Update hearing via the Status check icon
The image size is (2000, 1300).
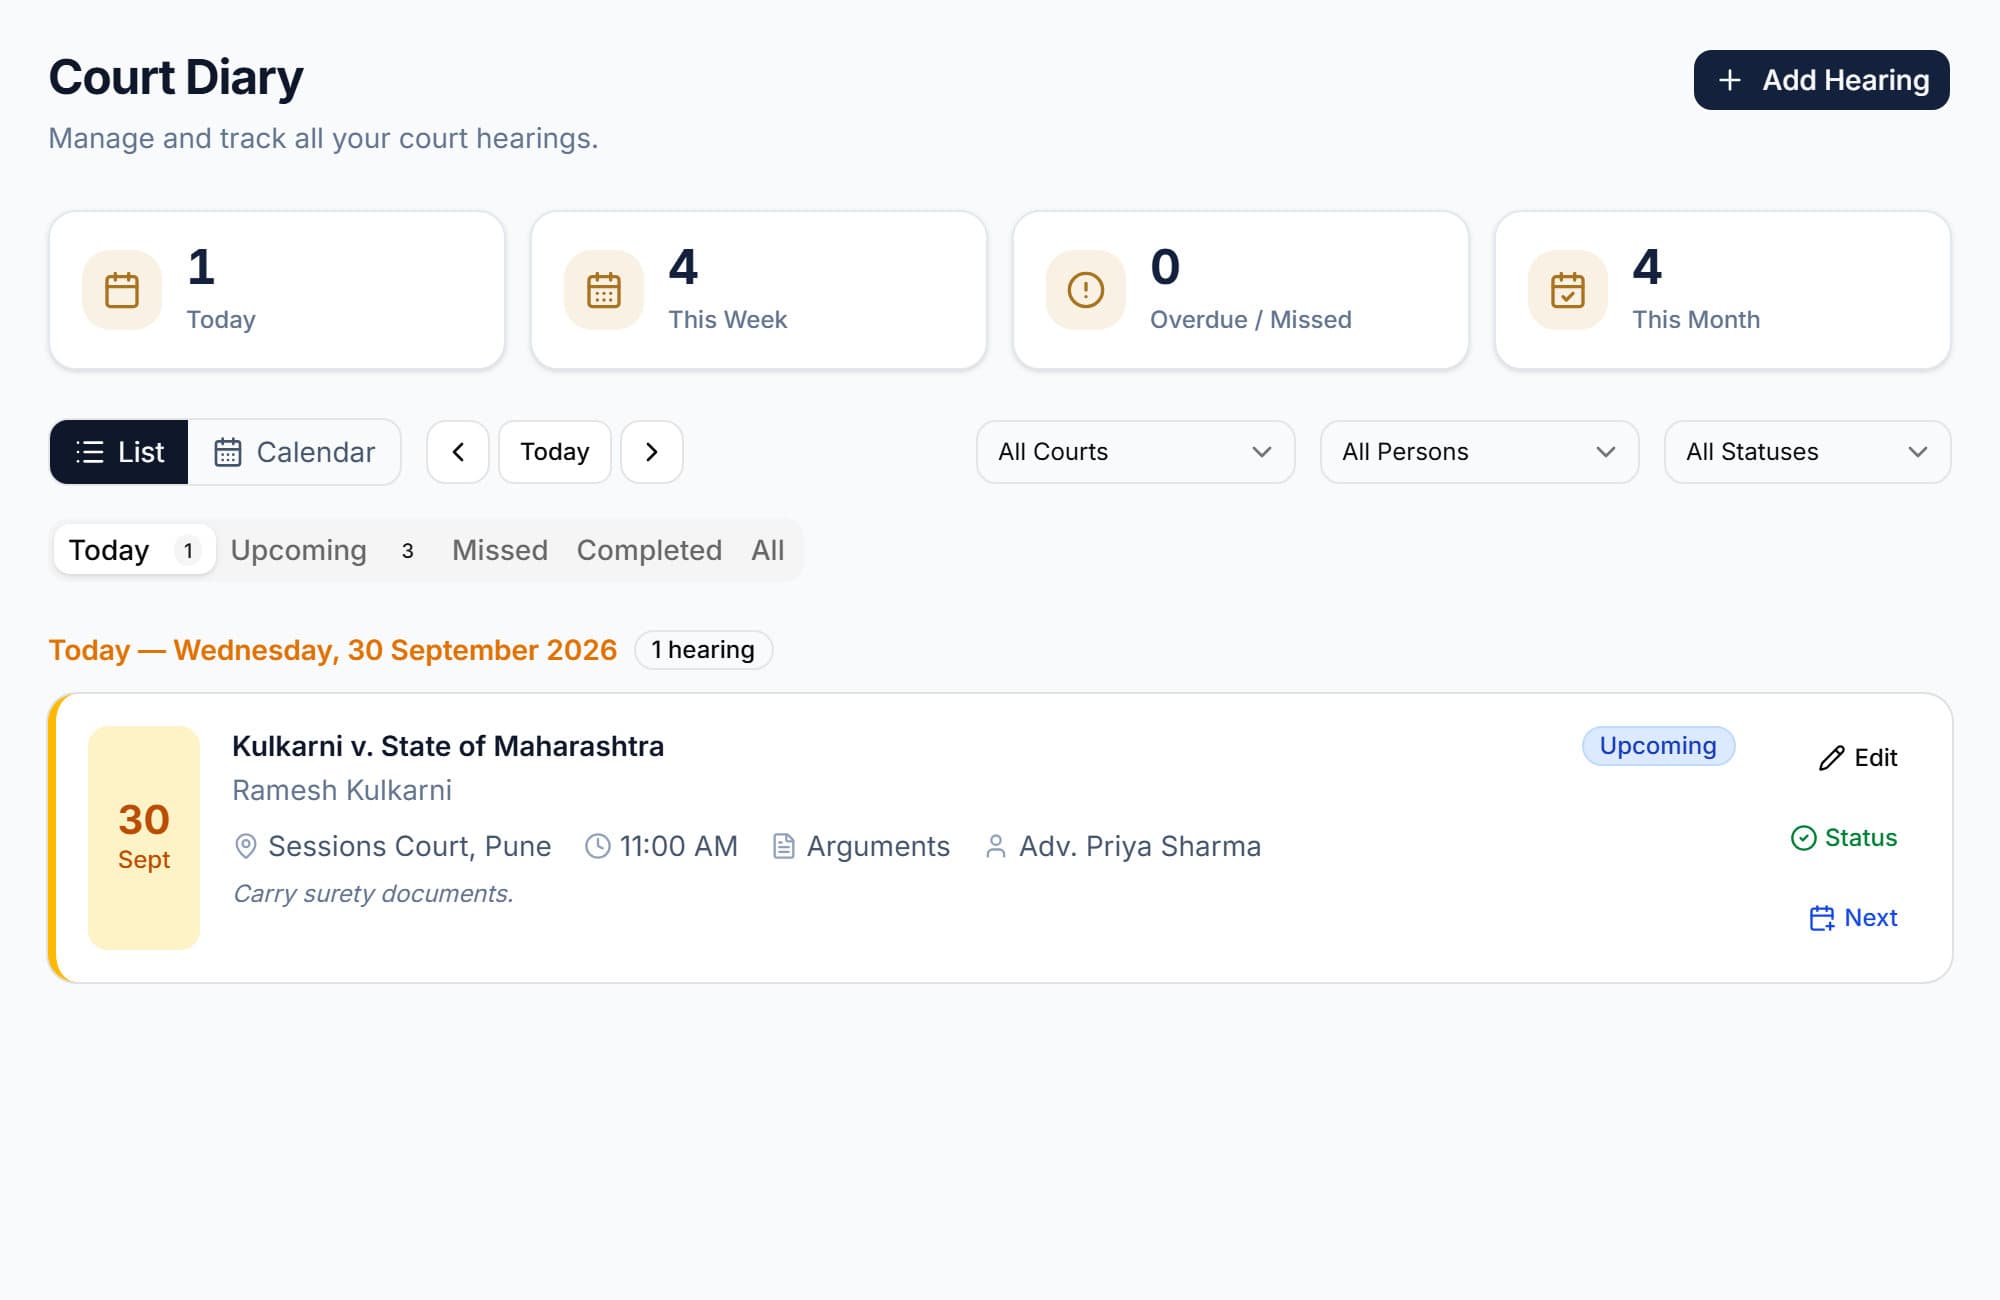pos(1803,838)
